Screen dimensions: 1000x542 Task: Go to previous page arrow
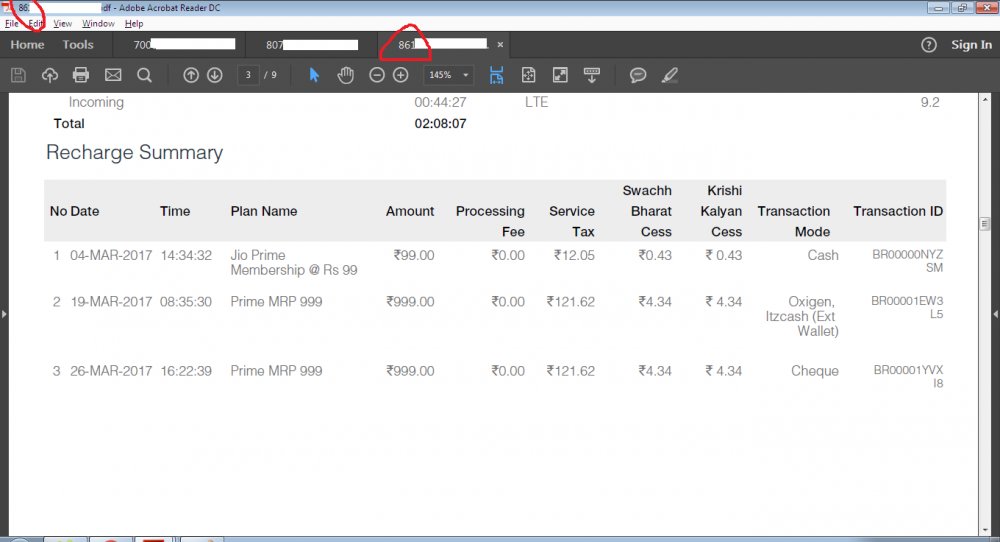point(191,75)
